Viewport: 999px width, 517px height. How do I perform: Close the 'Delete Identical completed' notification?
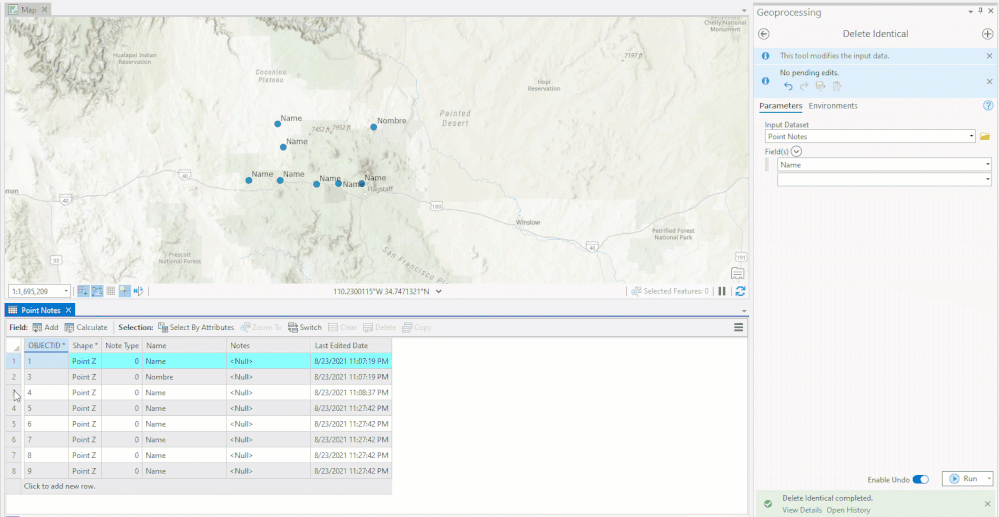[988, 503]
